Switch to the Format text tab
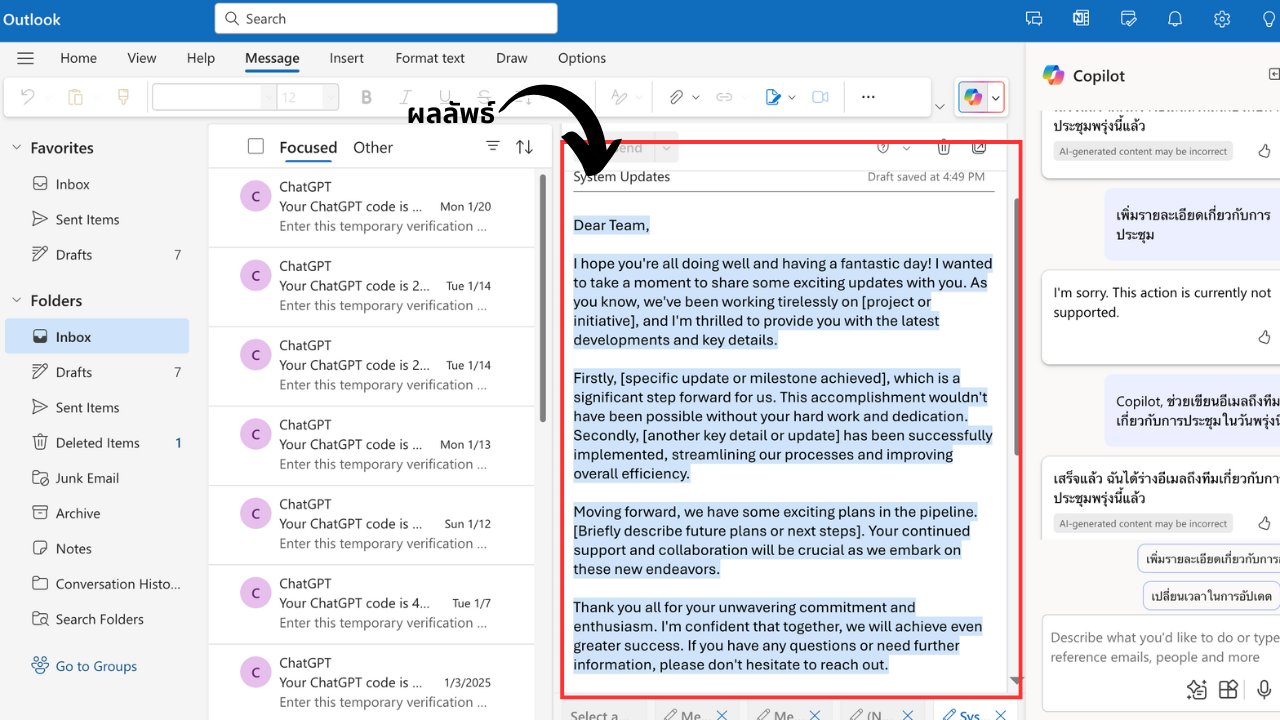The image size is (1280, 720). pos(430,58)
